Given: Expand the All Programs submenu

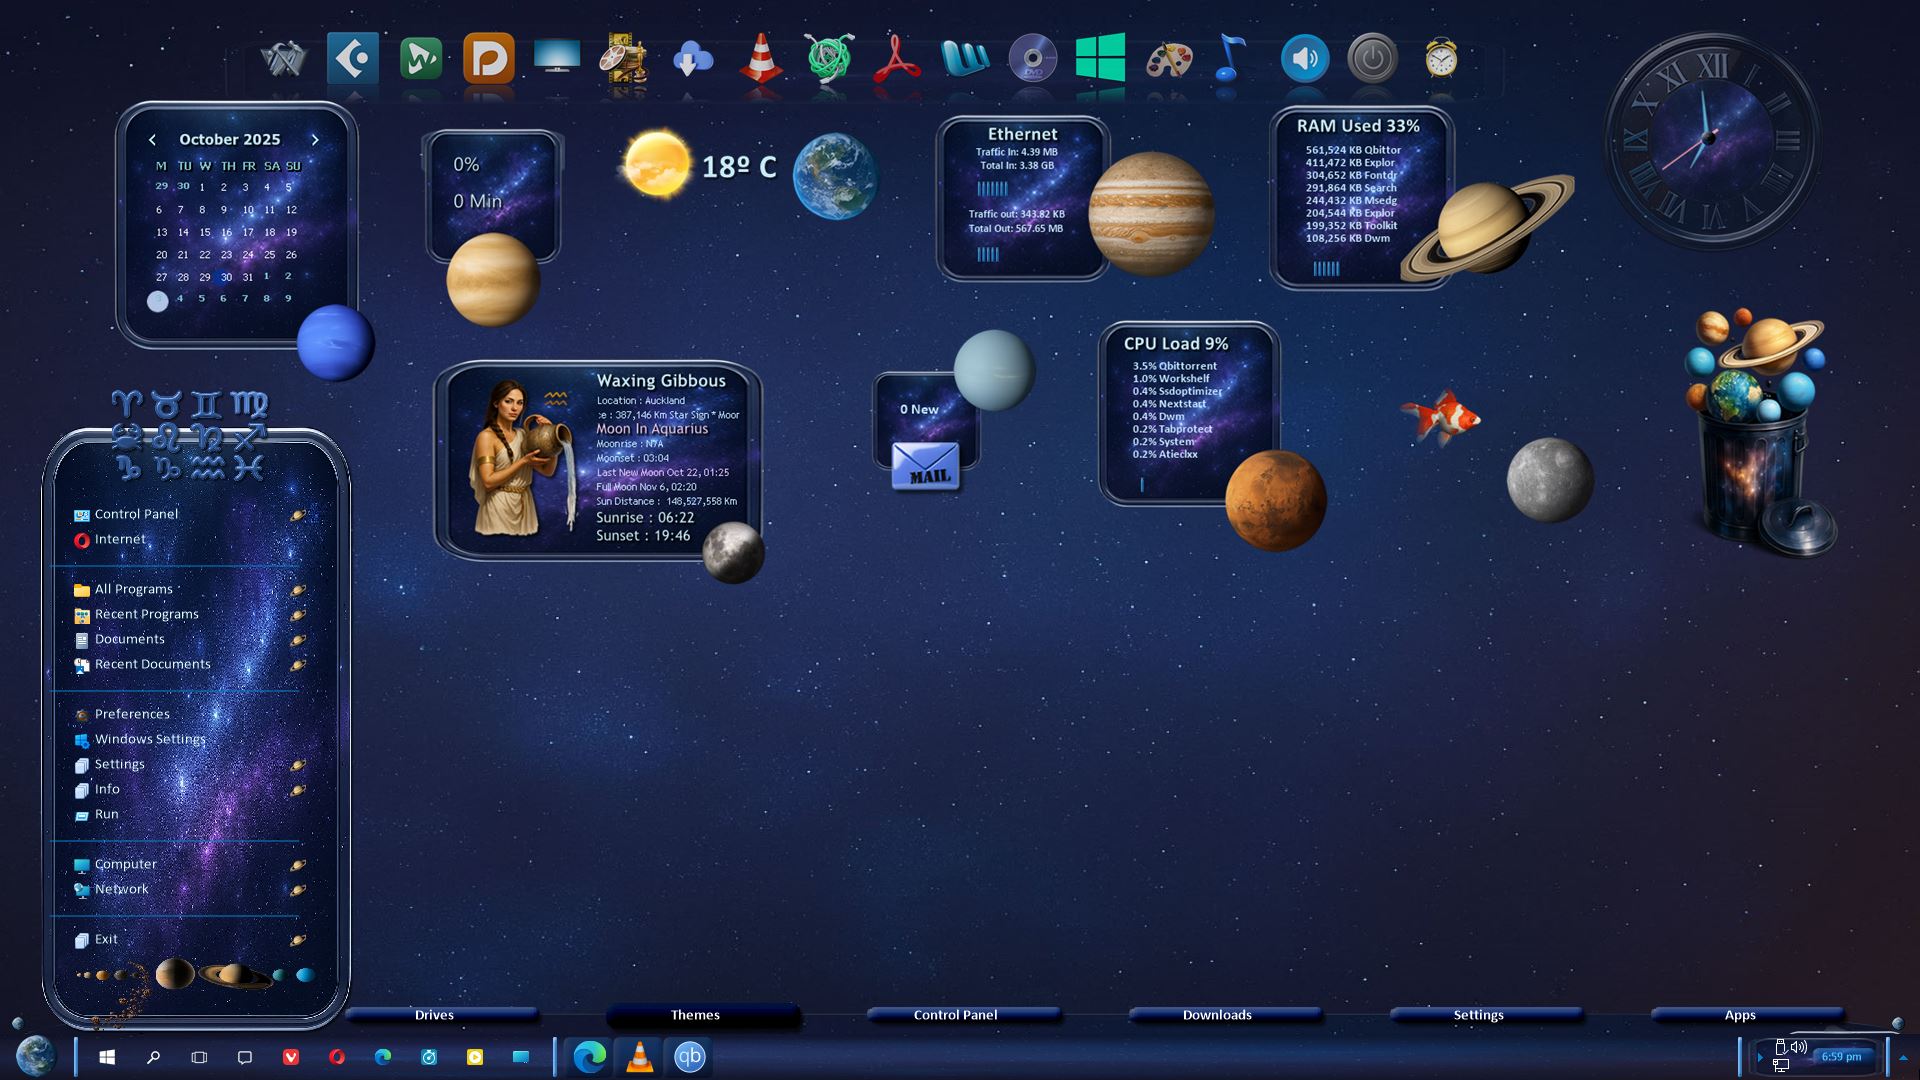Looking at the screenshot, I should click(x=298, y=590).
